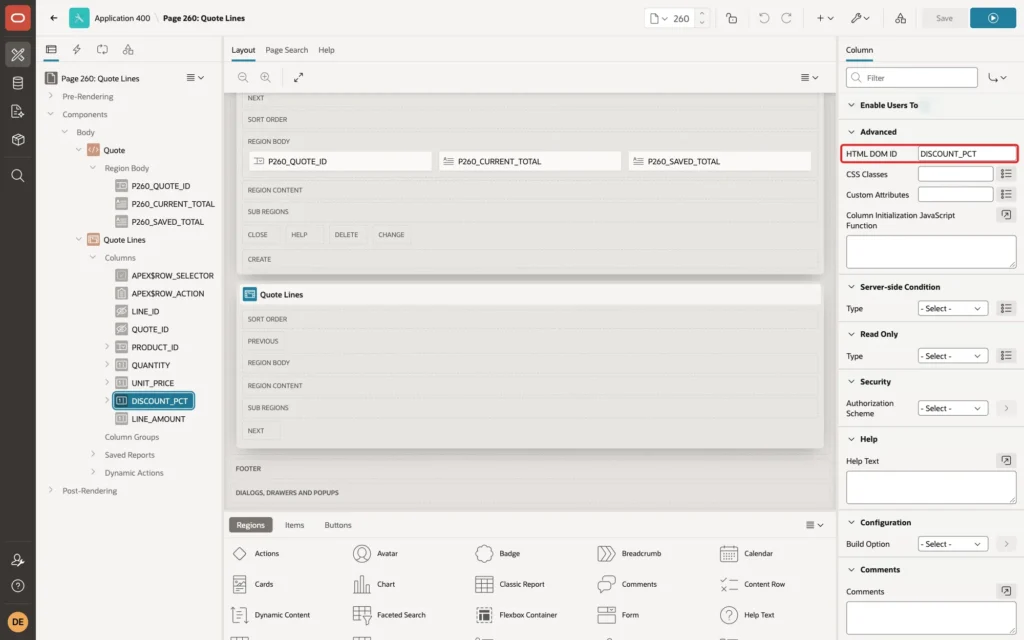Go back using the left arrow icon
This screenshot has height=640, width=1024.
pyautogui.click(x=54, y=18)
